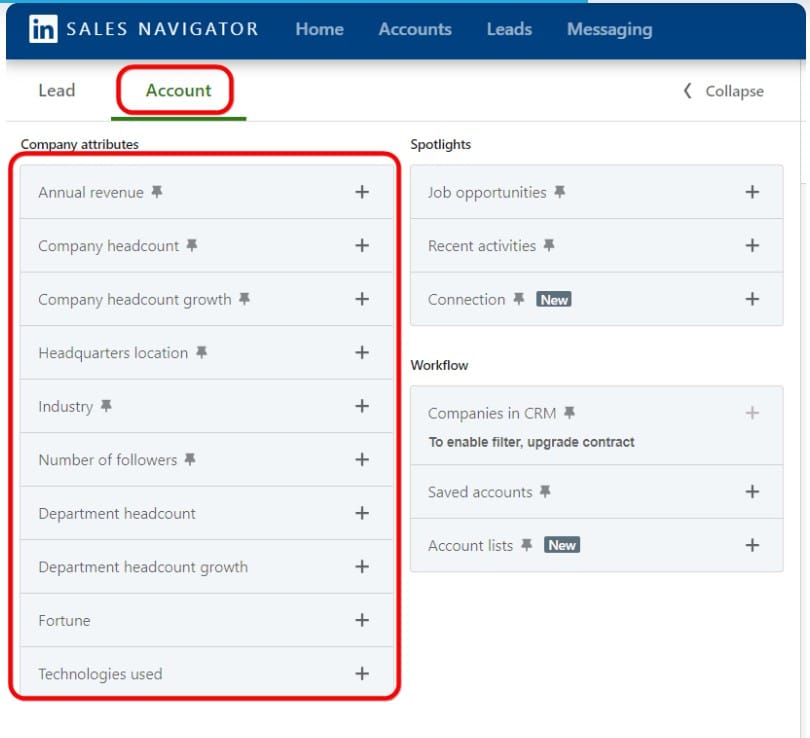The image size is (810, 738).
Task: Toggle pin on Companies in CRM
Action: coord(569,413)
